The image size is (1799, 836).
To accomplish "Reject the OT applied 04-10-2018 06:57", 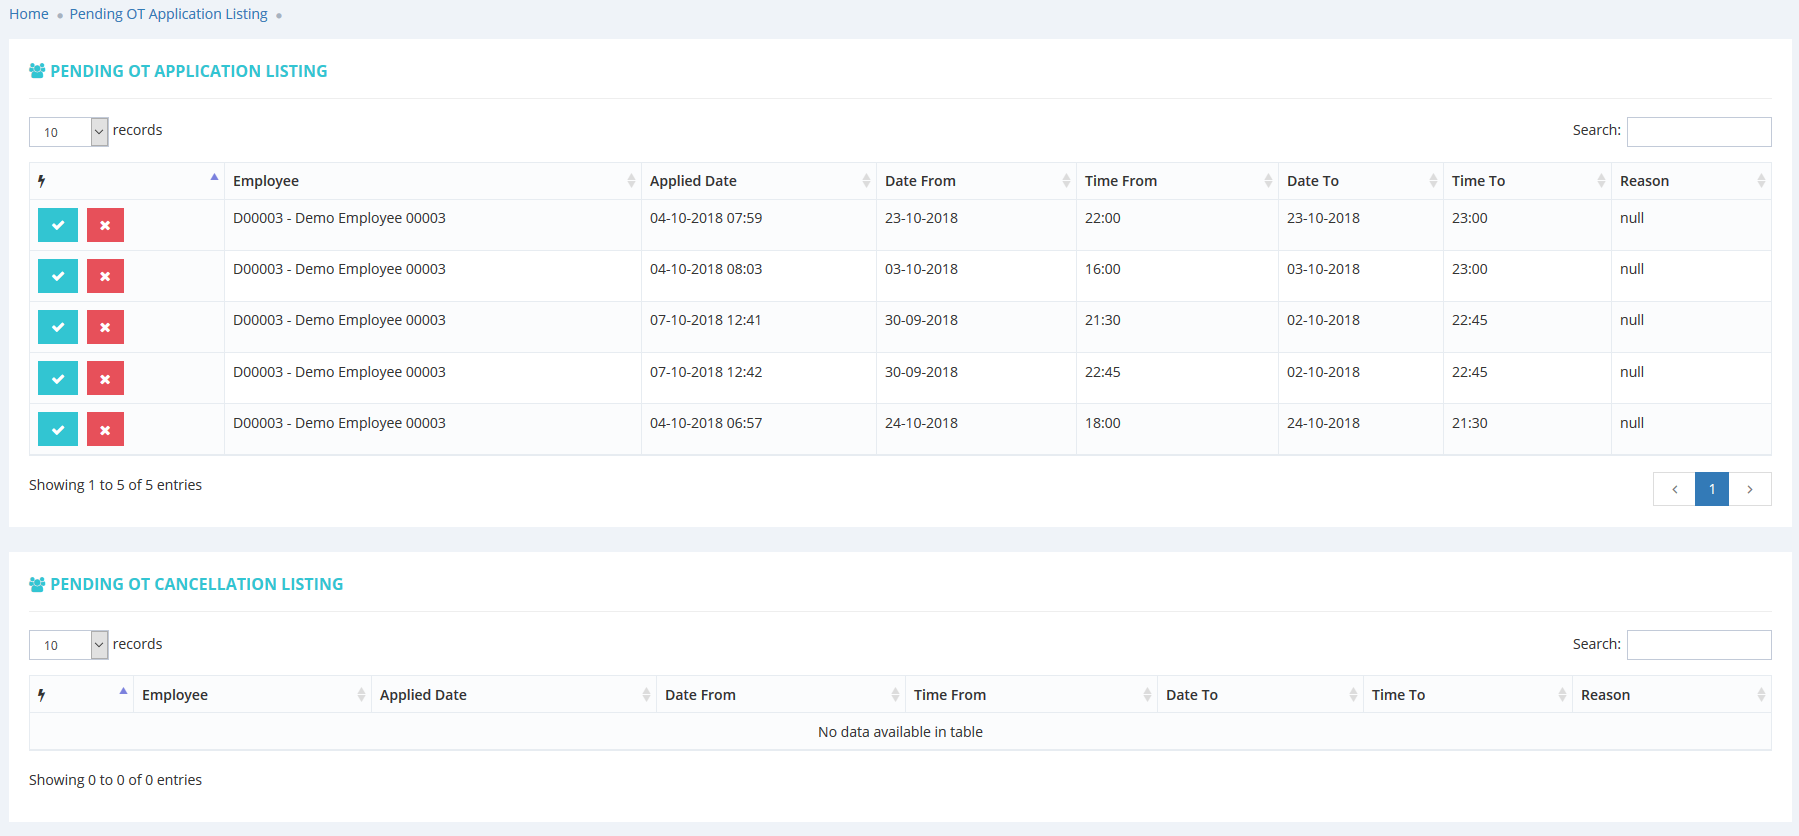I will 105,429.
